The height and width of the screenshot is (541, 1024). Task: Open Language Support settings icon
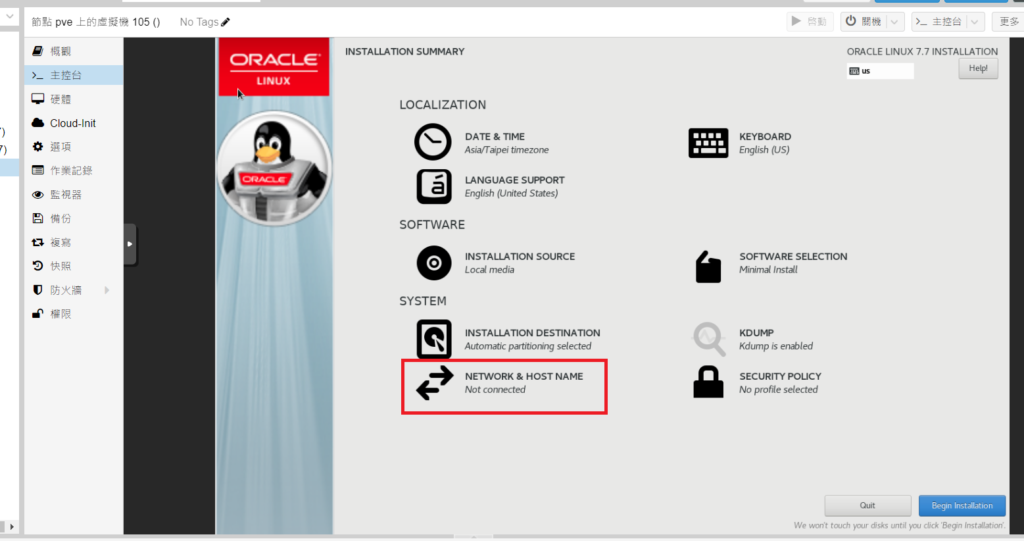433,186
